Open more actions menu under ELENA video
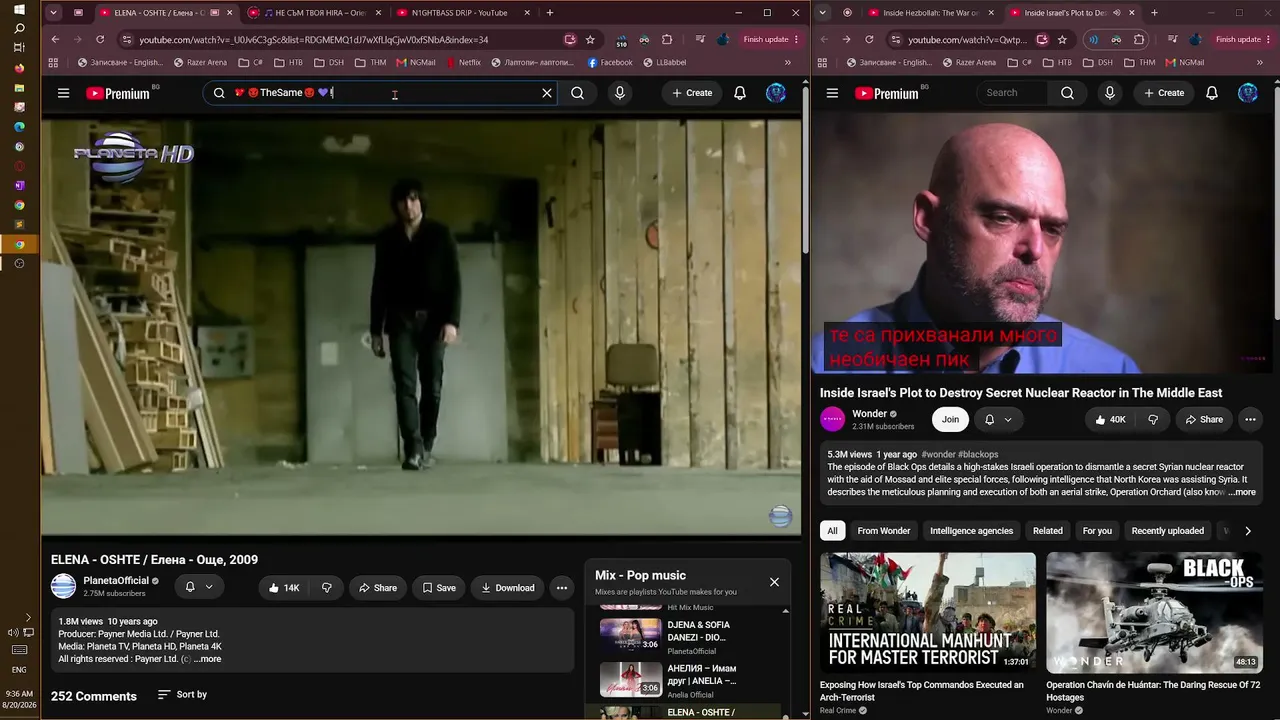Screen dimensions: 1280x720 (x=562, y=588)
